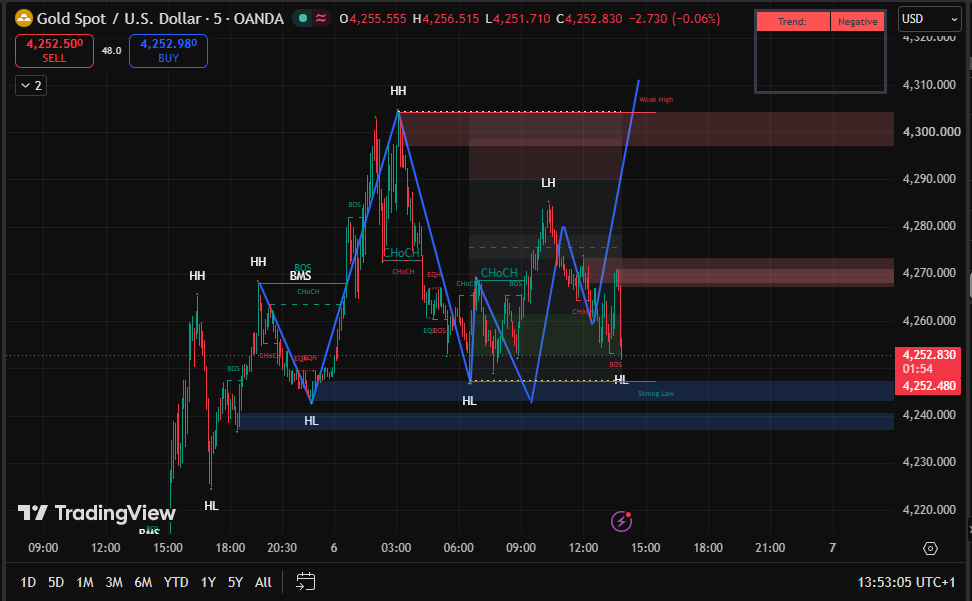The height and width of the screenshot is (601, 972).
Task: Click the 13:53:05 UTC+1 timezone clock
Action: tap(907, 582)
